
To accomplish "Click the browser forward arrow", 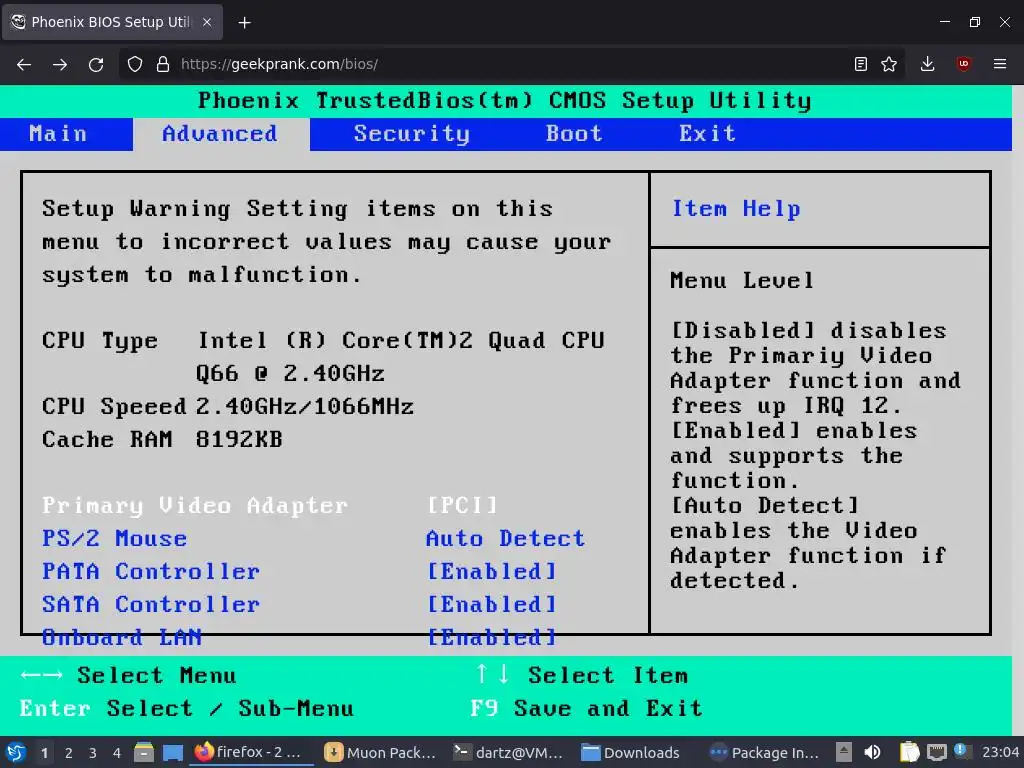I will [60, 64].
